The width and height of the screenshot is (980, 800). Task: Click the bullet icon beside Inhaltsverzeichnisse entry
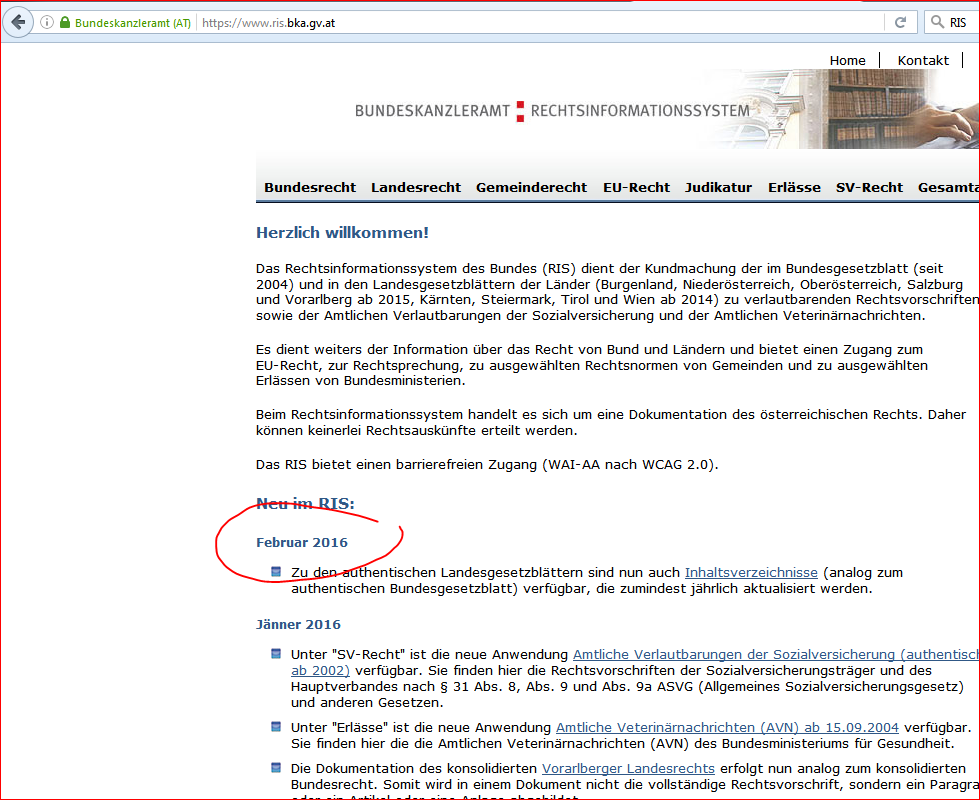[276, 572]
